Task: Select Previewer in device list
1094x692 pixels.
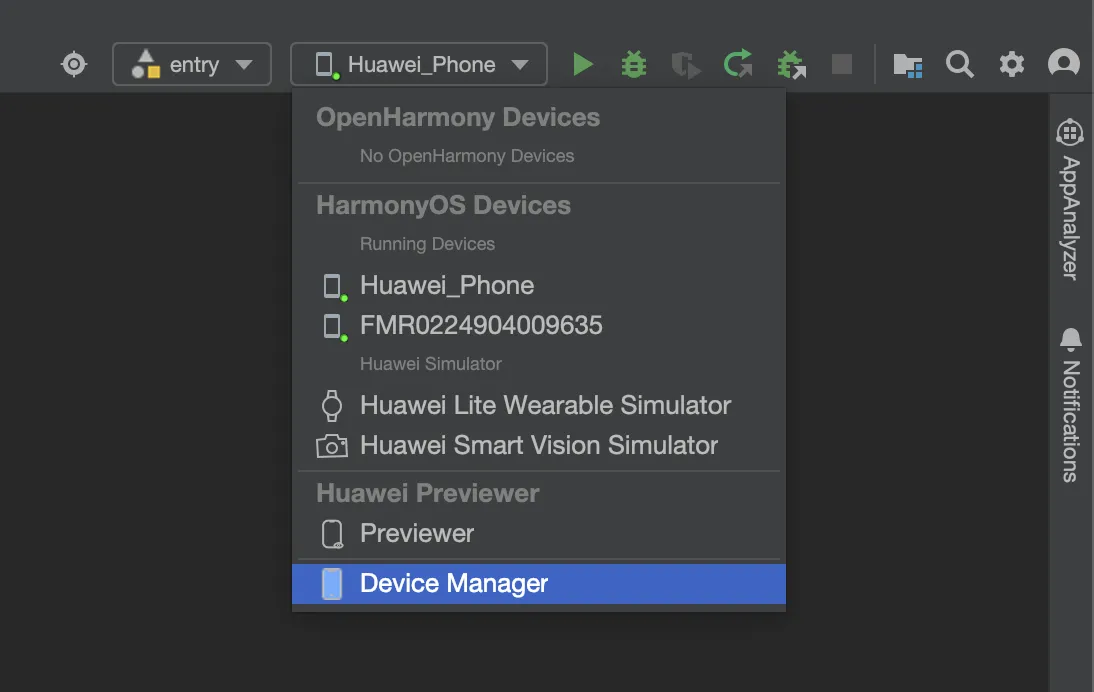Action: (x=417, y=534)
